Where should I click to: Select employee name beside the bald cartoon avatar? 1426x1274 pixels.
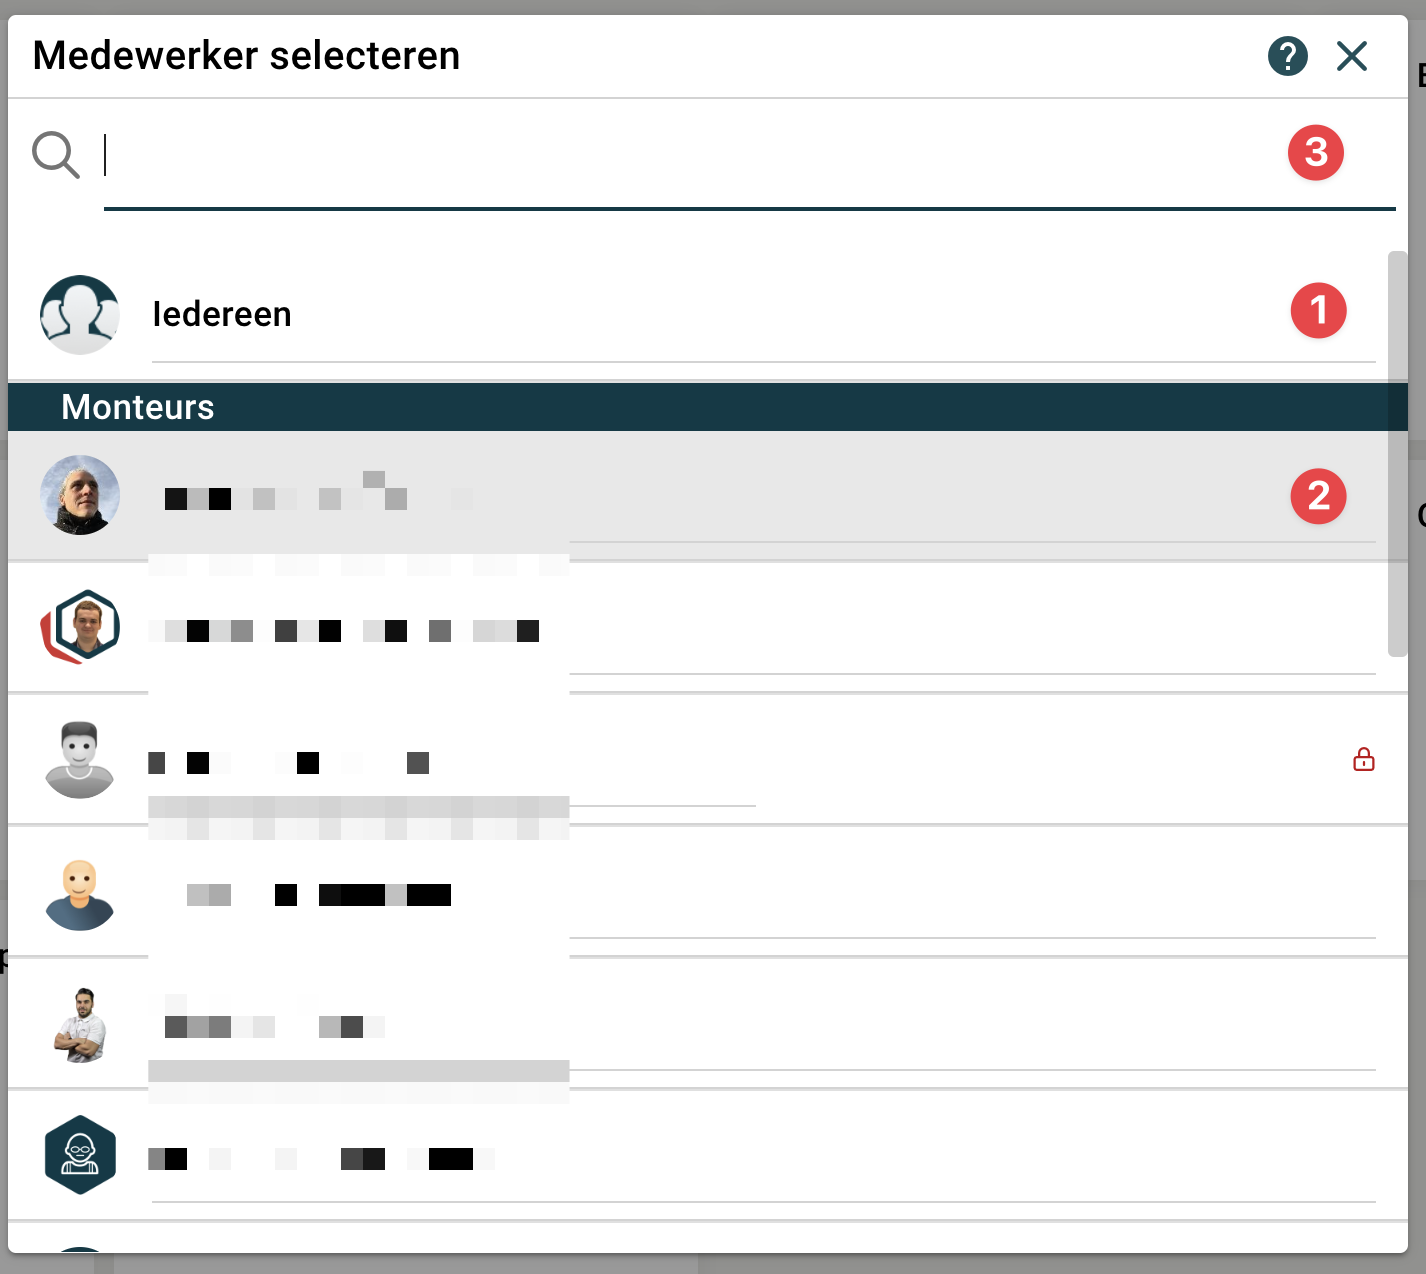coord(320,895)
